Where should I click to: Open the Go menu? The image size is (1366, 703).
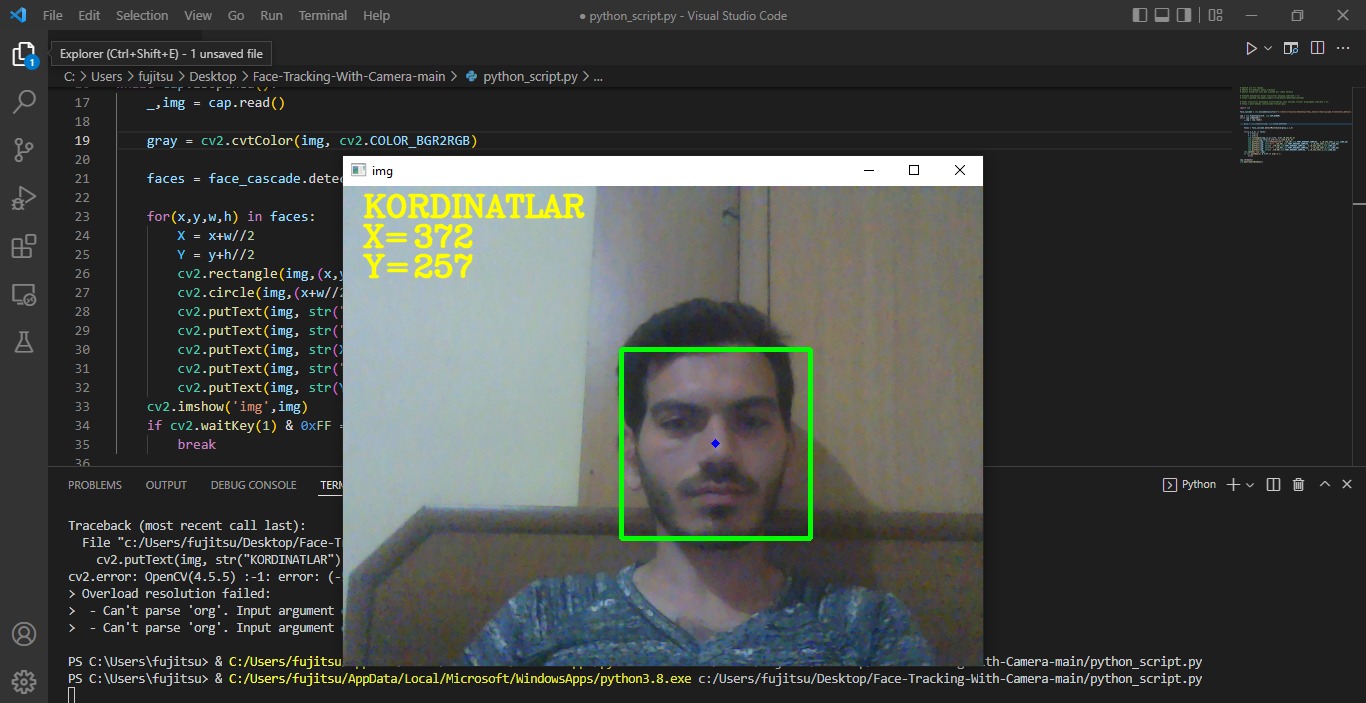236,15
